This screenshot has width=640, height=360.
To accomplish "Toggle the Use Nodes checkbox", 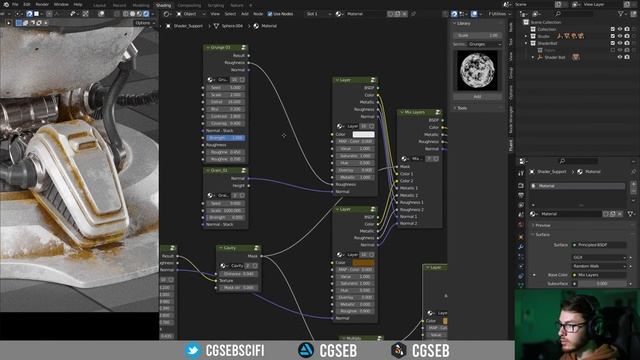I will (x=270, y=14).
